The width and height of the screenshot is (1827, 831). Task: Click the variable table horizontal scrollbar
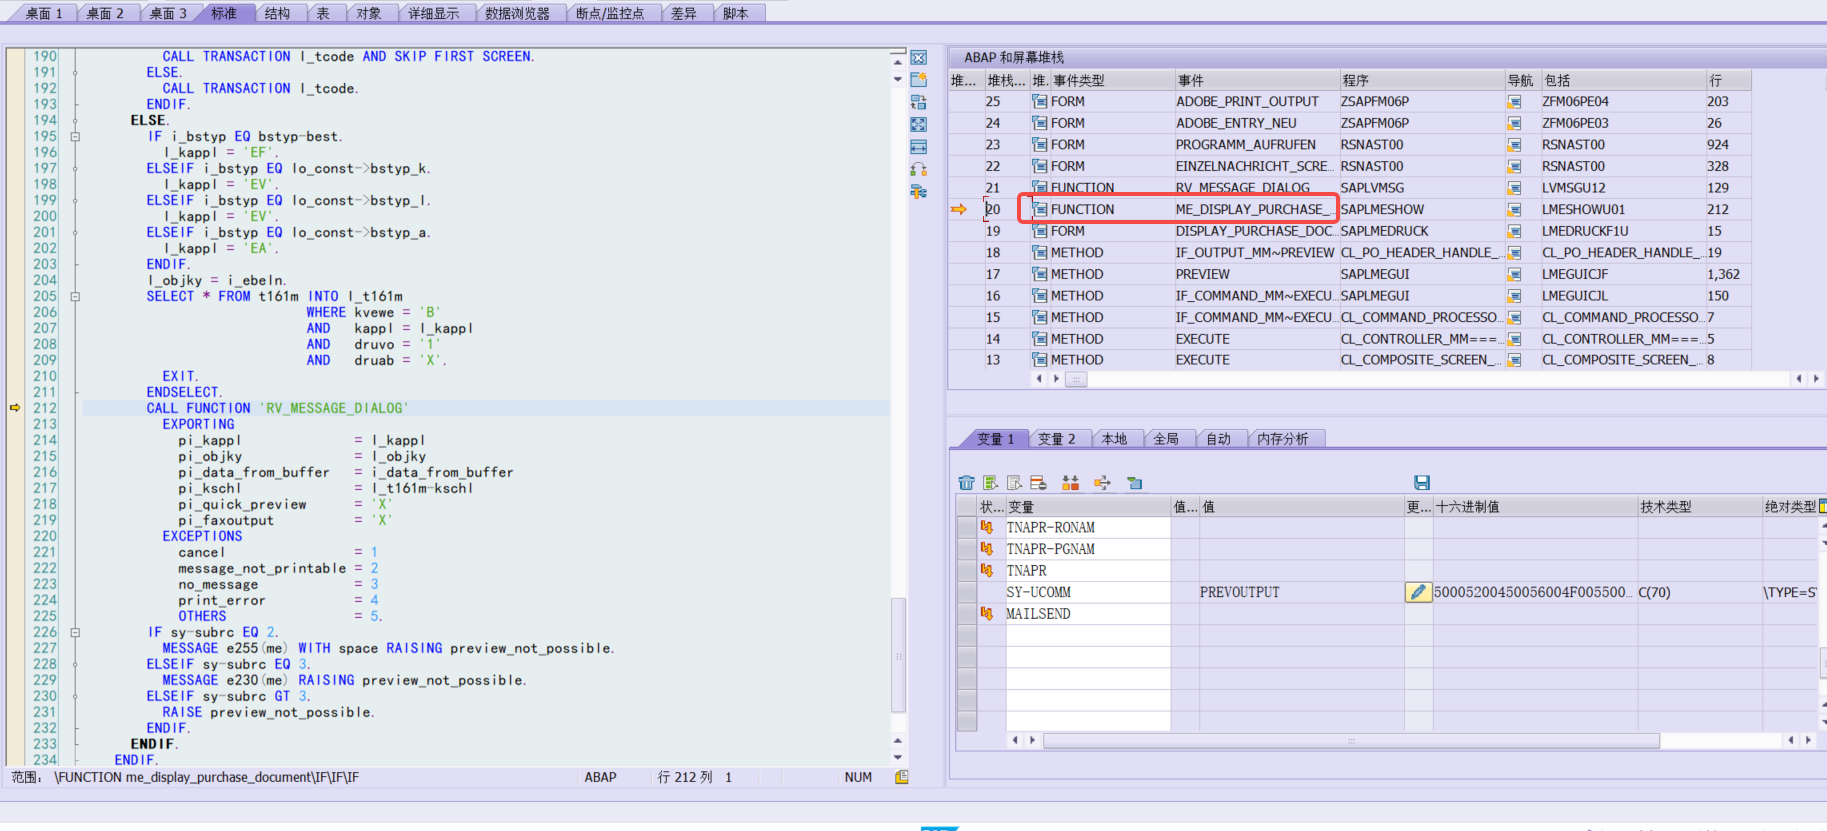[x=1350, y=741]
